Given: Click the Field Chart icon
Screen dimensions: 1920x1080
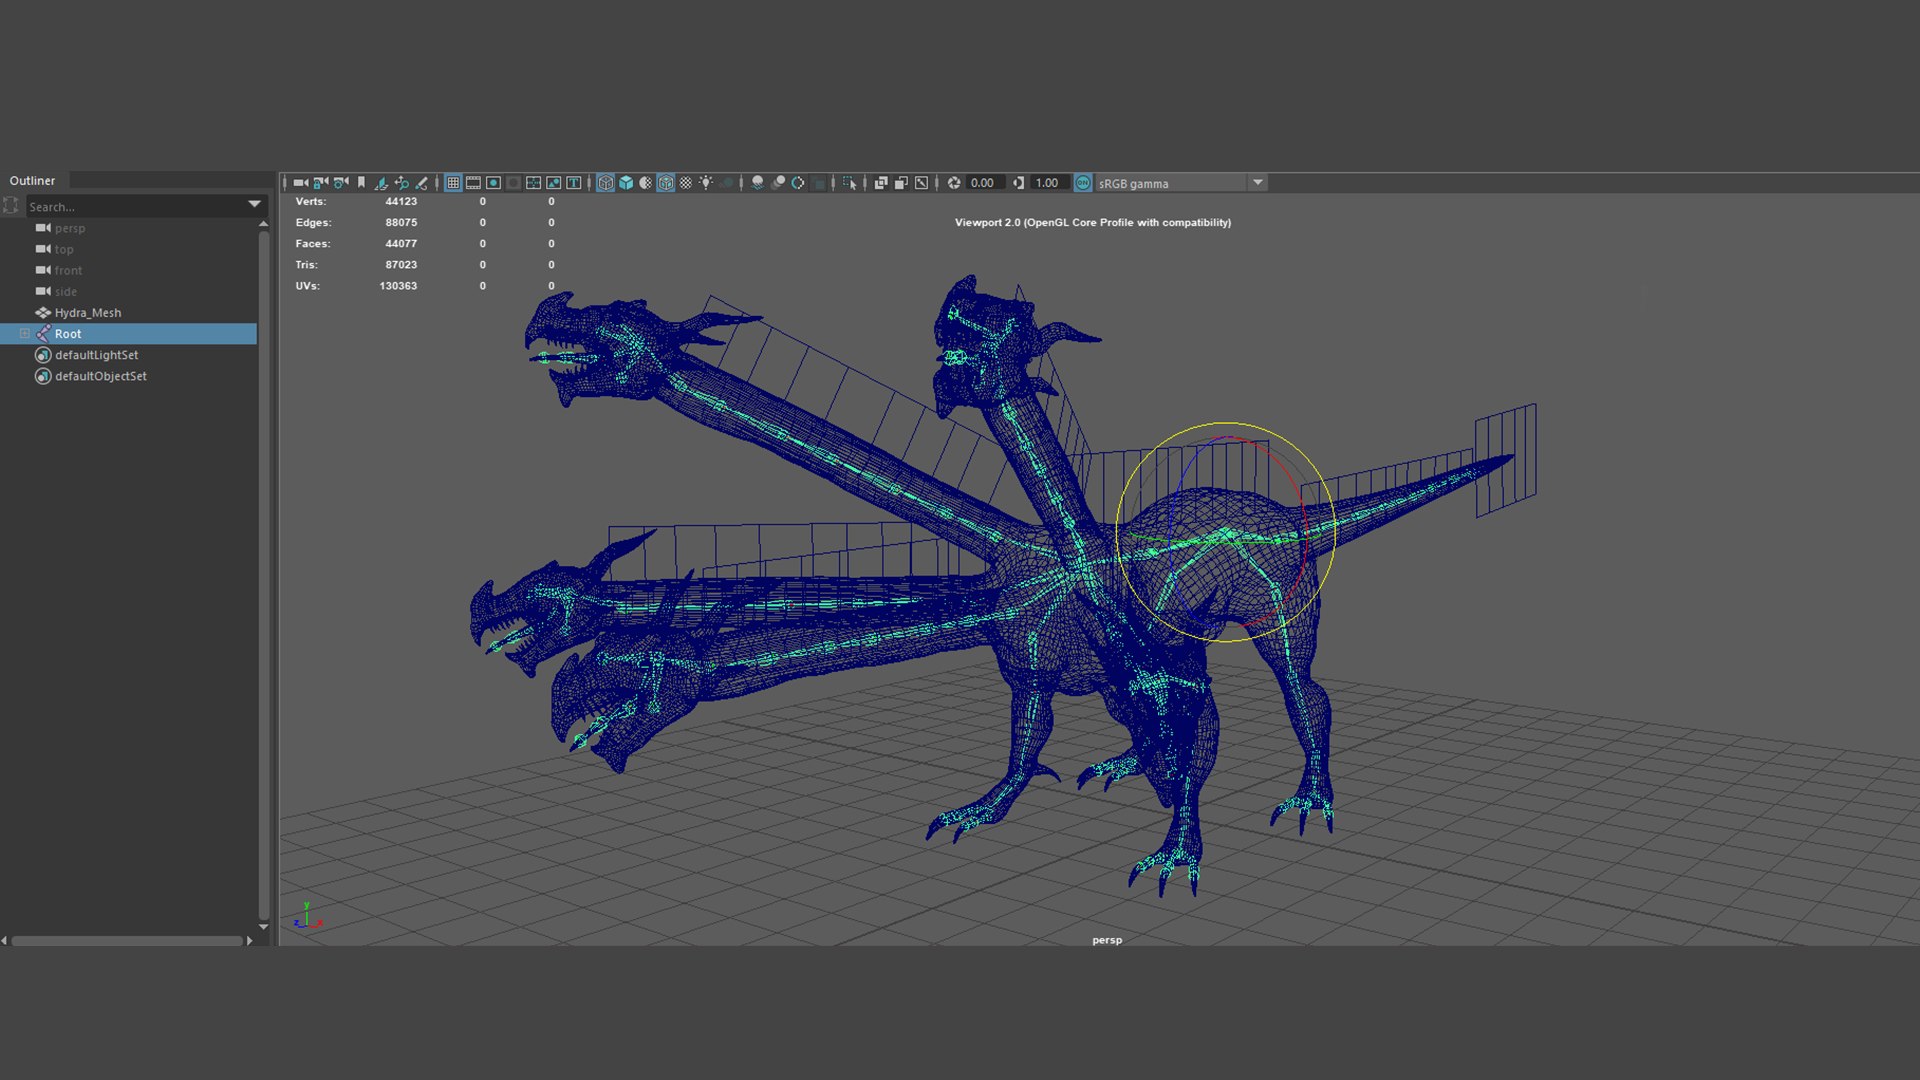Looking at the screenshot, I should coord(533,183).
